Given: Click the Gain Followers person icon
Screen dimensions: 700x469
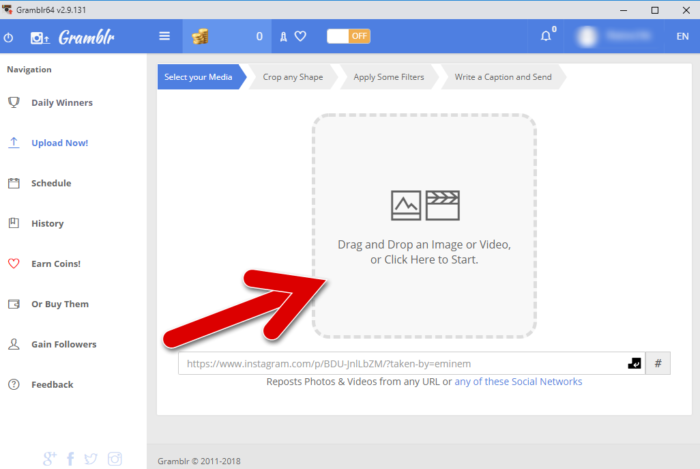Looking at the screenshot, I should coord(14,344).
